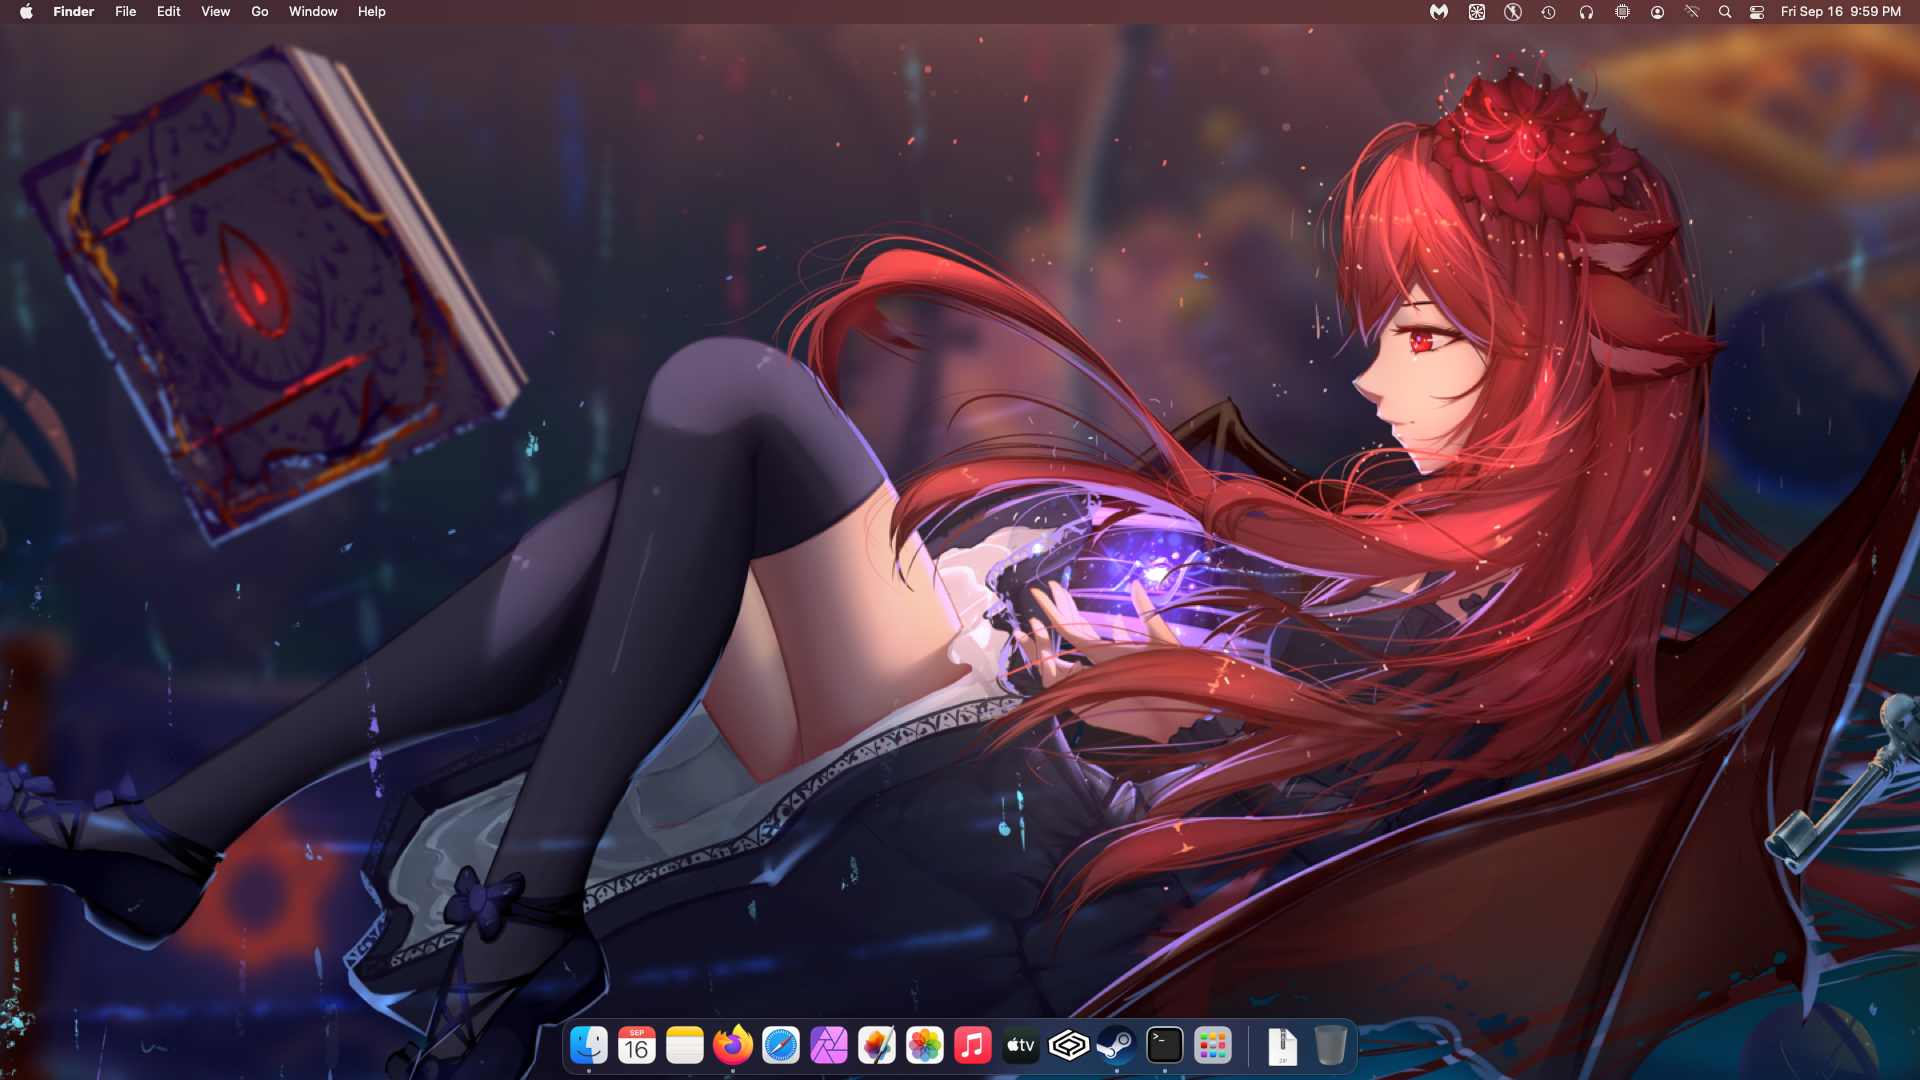Screen dimensions: 1920x1080
Task: Open the Calendar app icon
Action: click(x=637, y=1046)
